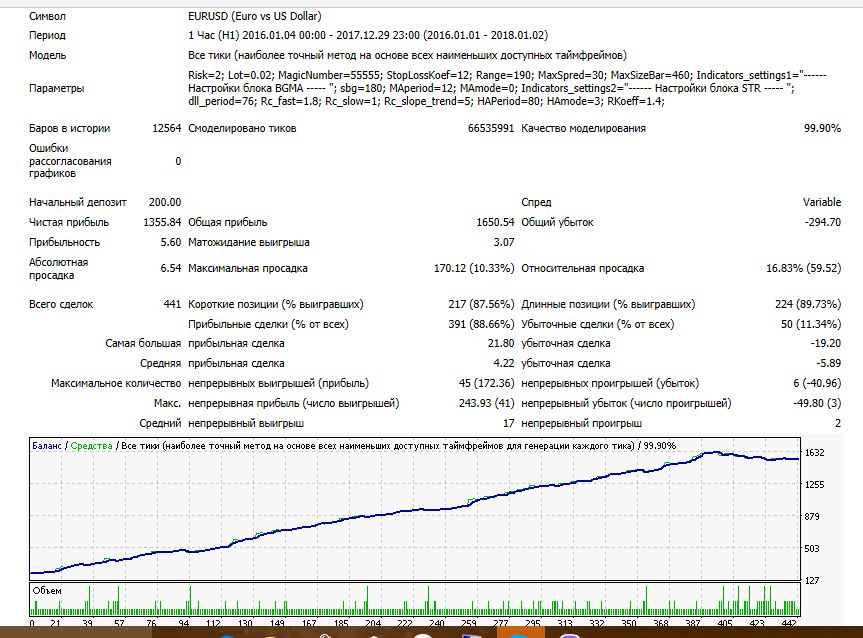This screenshot has width=863, height=638.
Task: Click the "Матожидание выигрыша" label
Action: tap(249, 242)
